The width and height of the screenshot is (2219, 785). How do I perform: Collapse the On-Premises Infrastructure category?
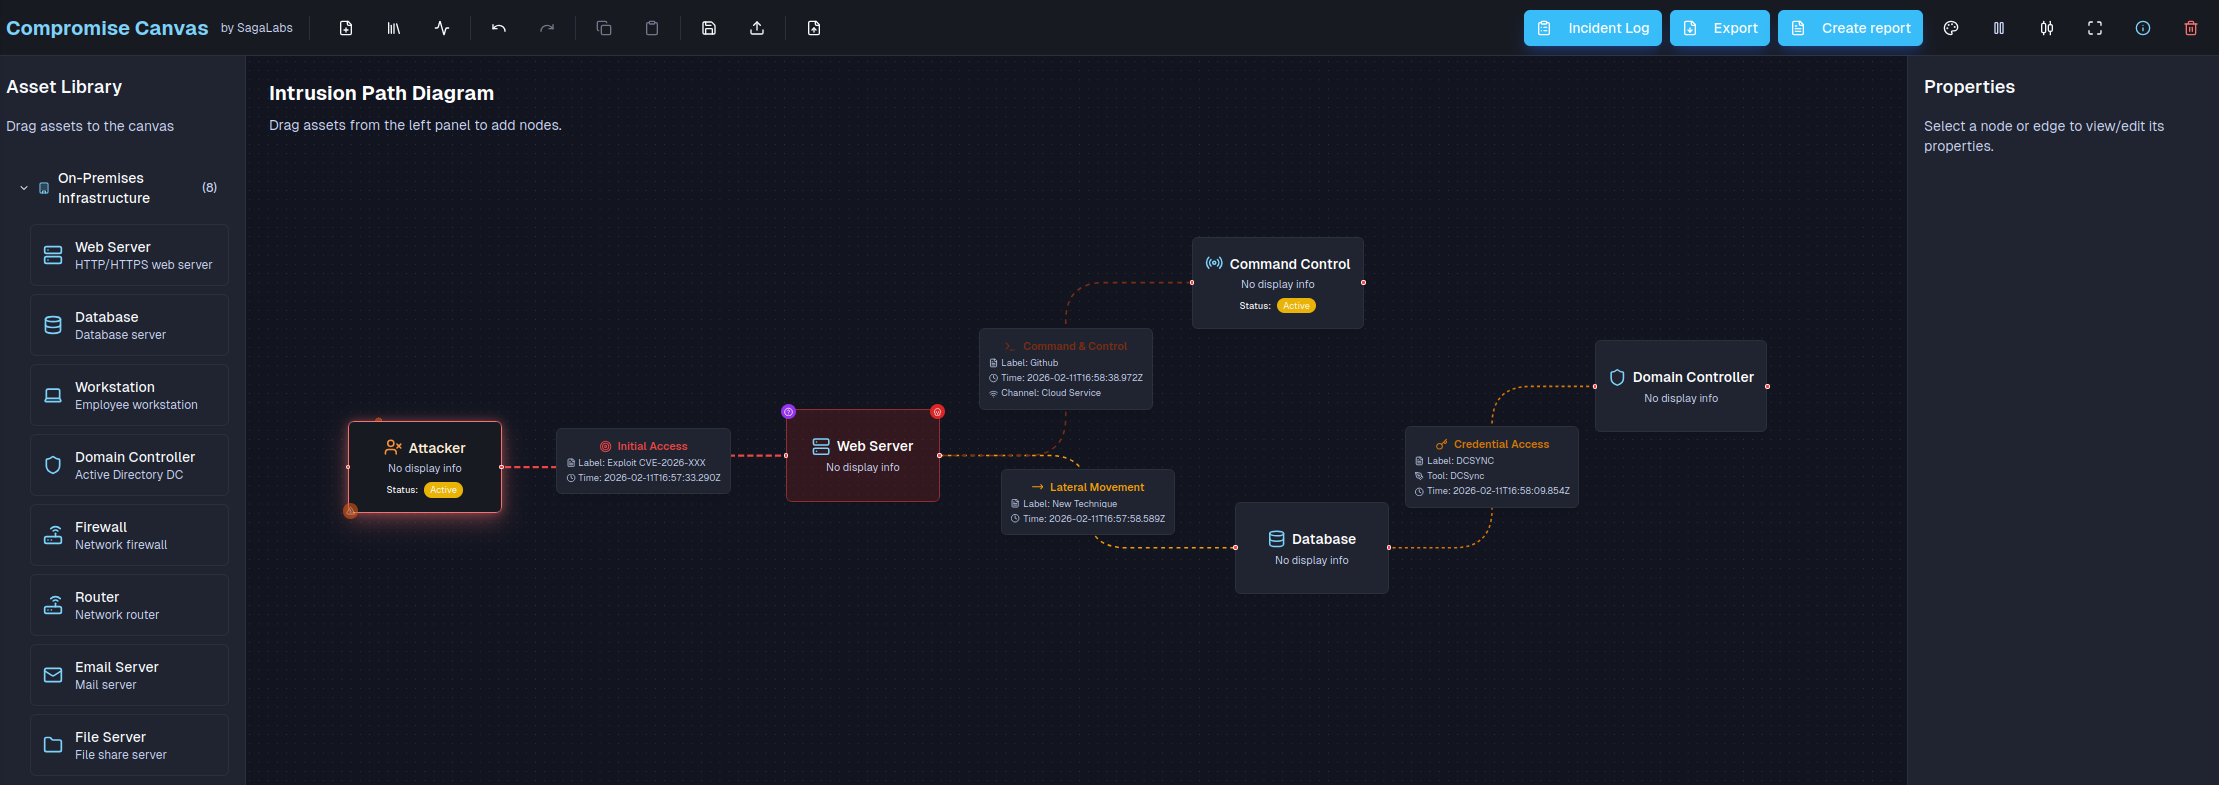tap(24, 188)
